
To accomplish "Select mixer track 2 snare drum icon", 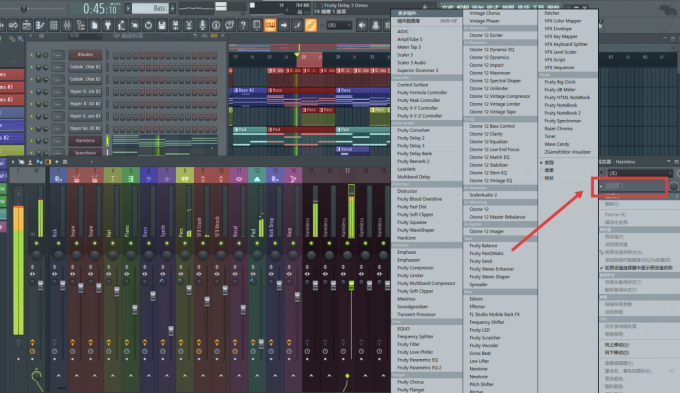I will (76, 179).
